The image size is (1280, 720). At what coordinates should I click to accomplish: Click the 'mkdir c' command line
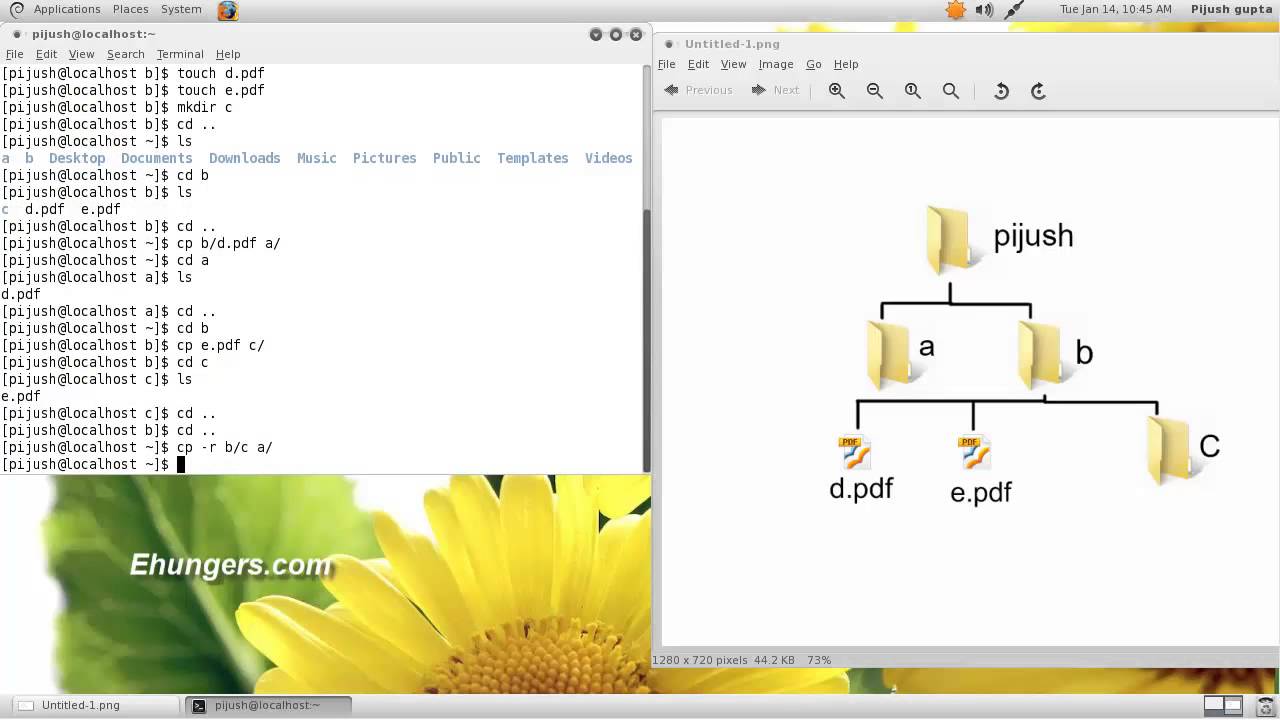pyautogui.click(x=117, y=107)
